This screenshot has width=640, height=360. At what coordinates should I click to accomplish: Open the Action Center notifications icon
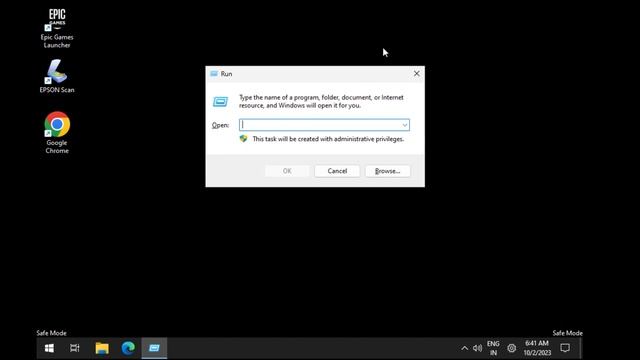(x=565, y=348)
